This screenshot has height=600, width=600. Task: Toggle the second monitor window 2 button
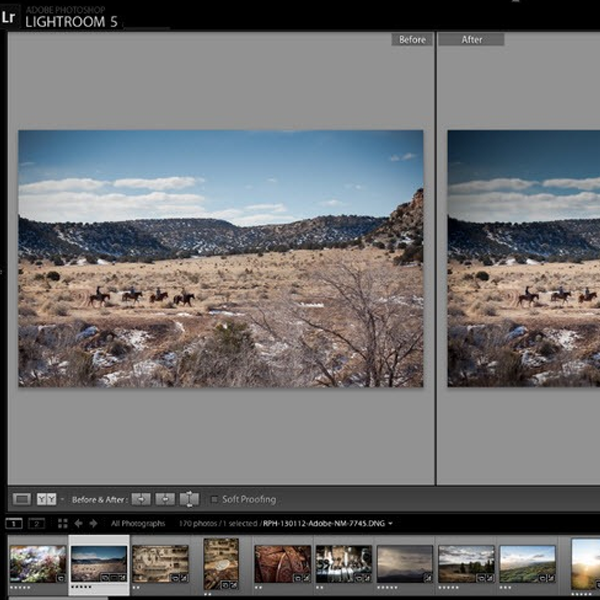(x=36, y=523)
